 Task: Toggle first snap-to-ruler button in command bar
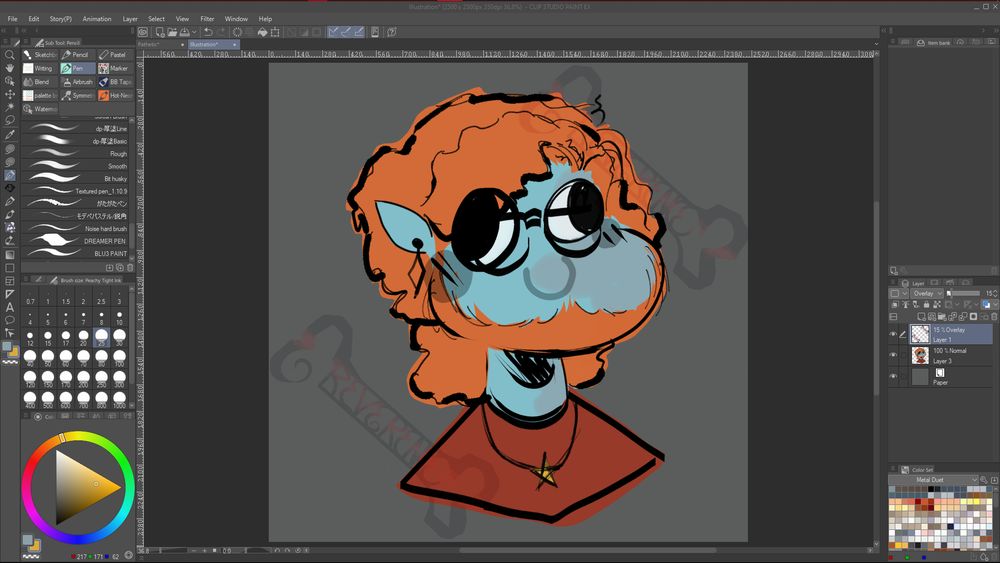(x=333, y=32)
